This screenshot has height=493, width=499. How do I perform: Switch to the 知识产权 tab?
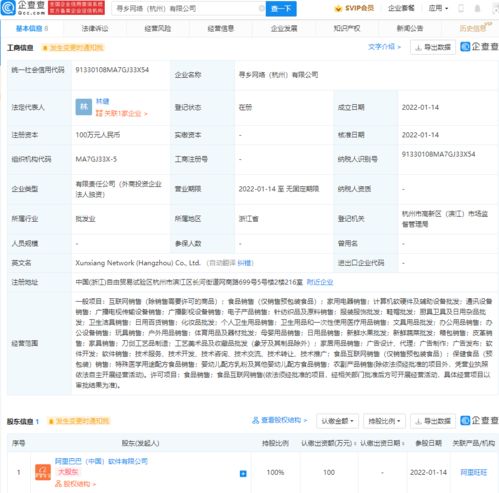pos(347,29)
